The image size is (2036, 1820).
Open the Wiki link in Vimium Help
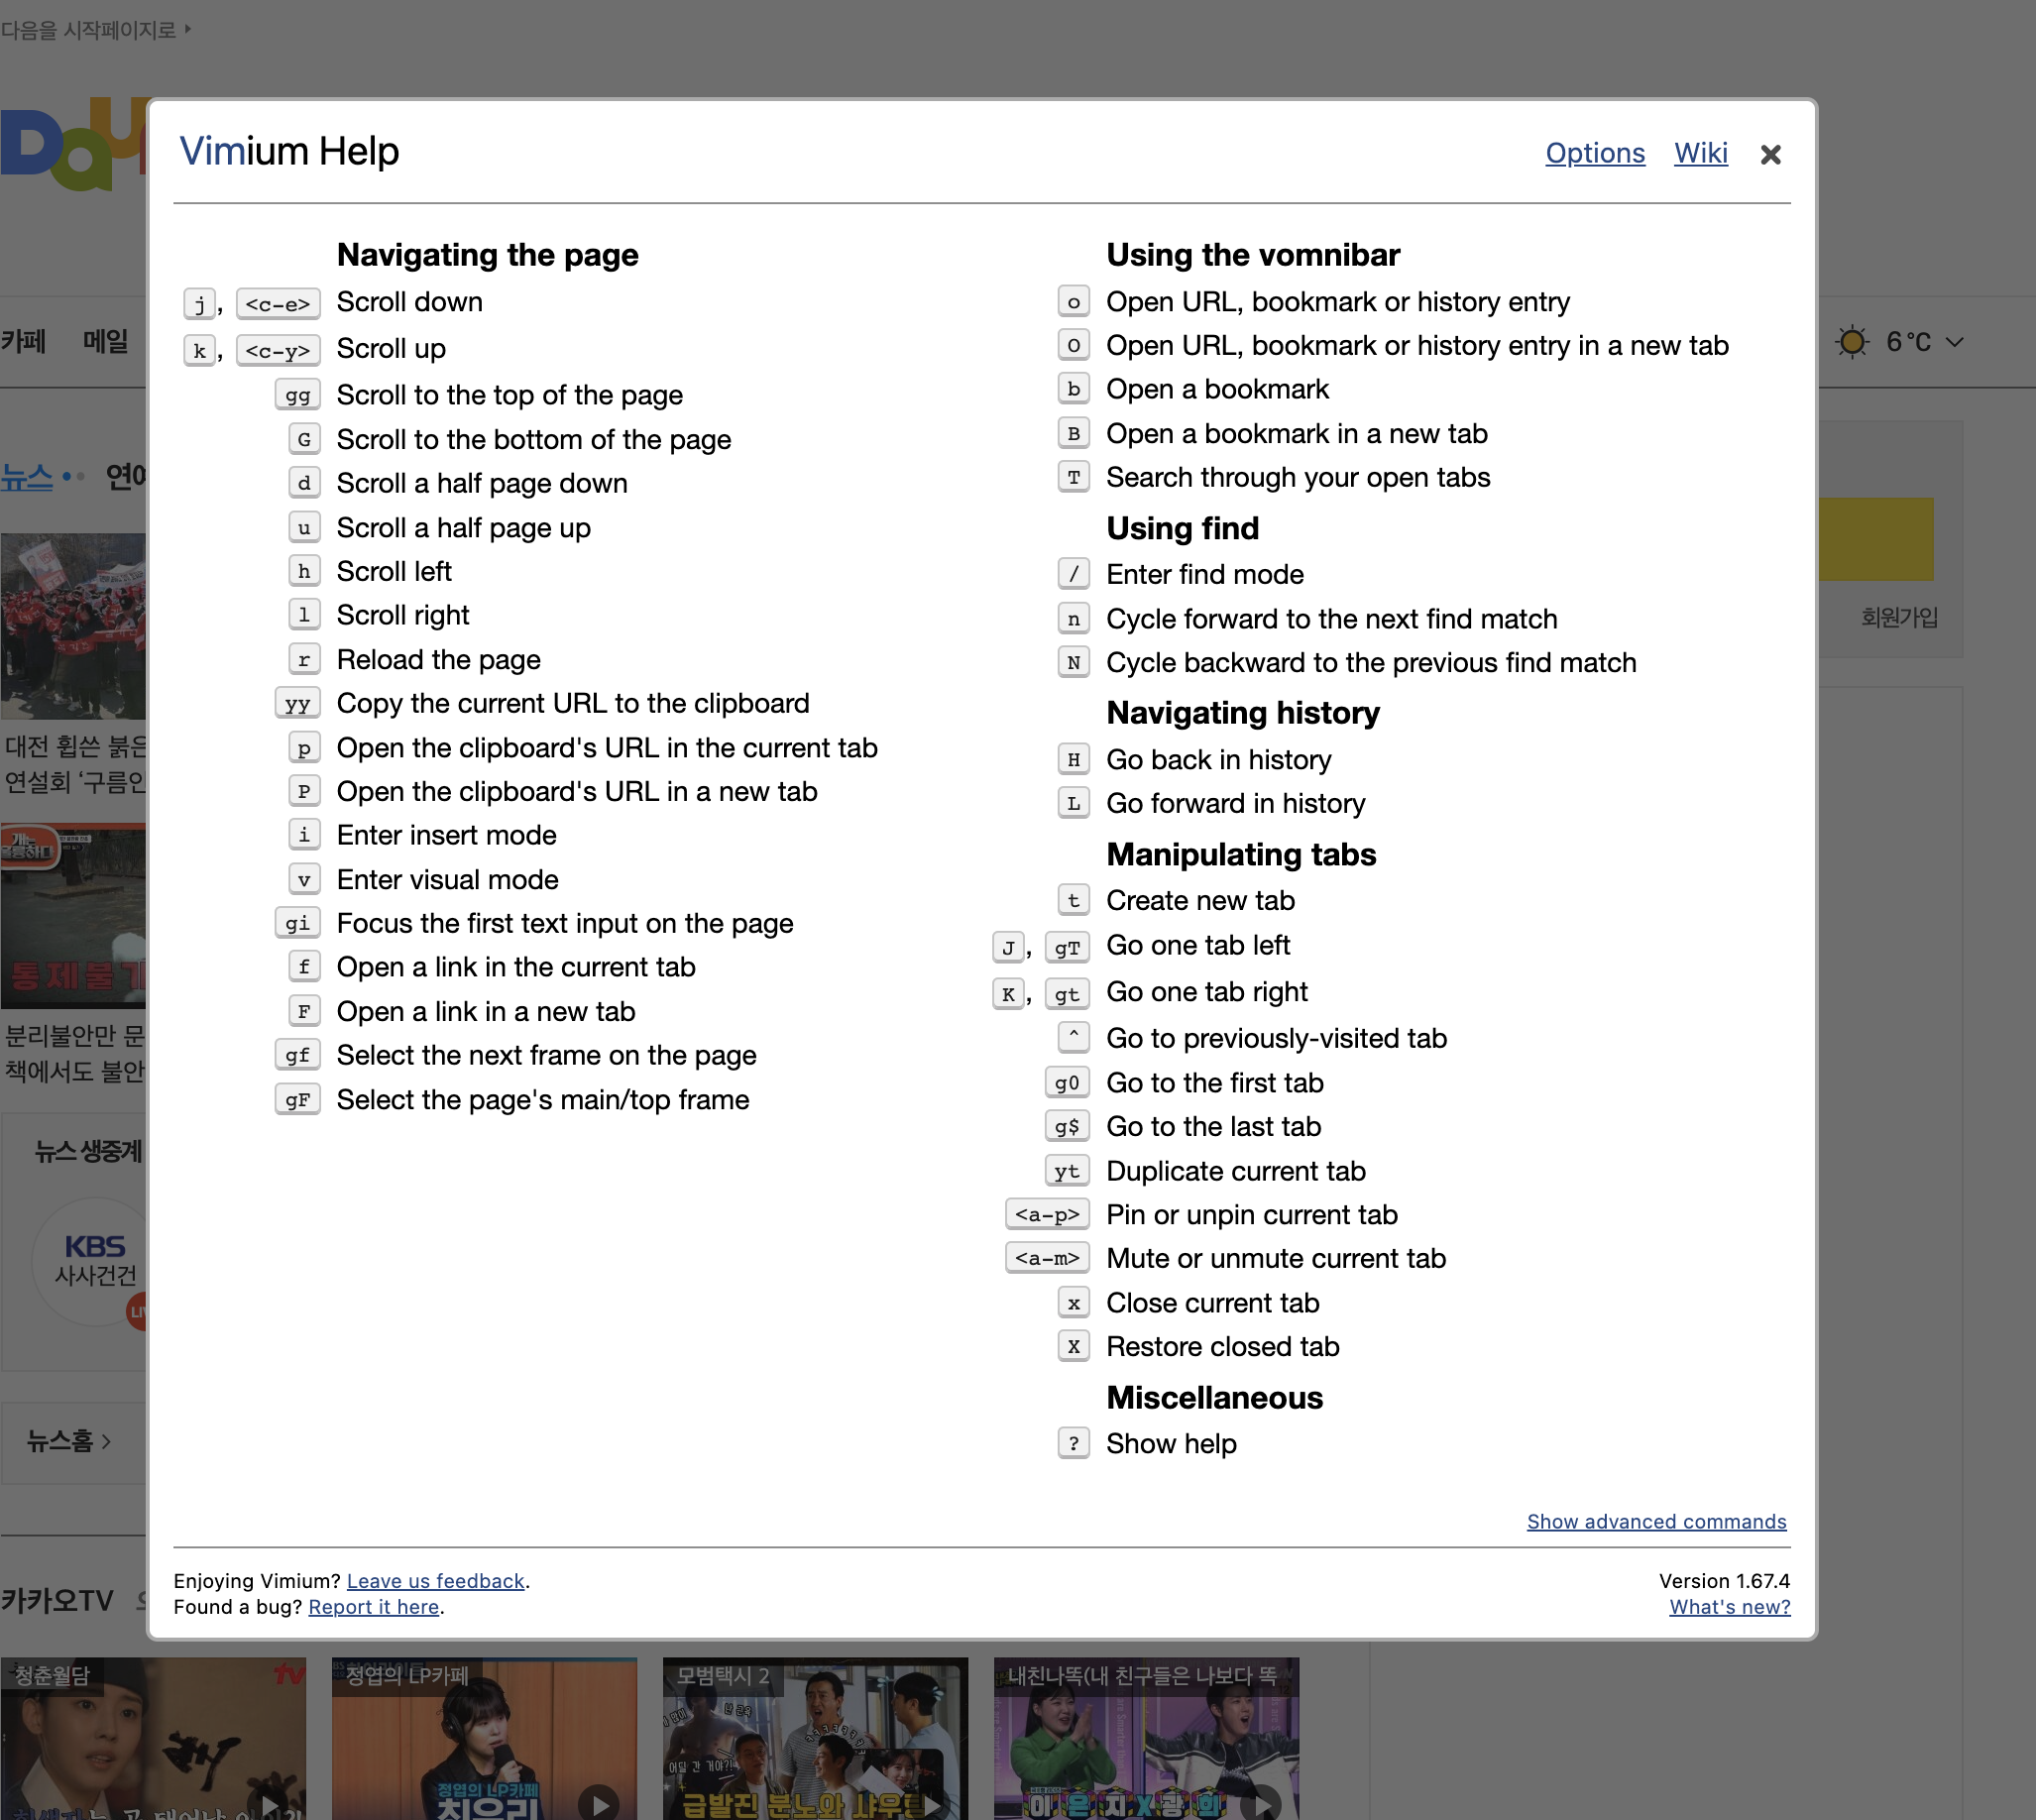(1700, 153)
